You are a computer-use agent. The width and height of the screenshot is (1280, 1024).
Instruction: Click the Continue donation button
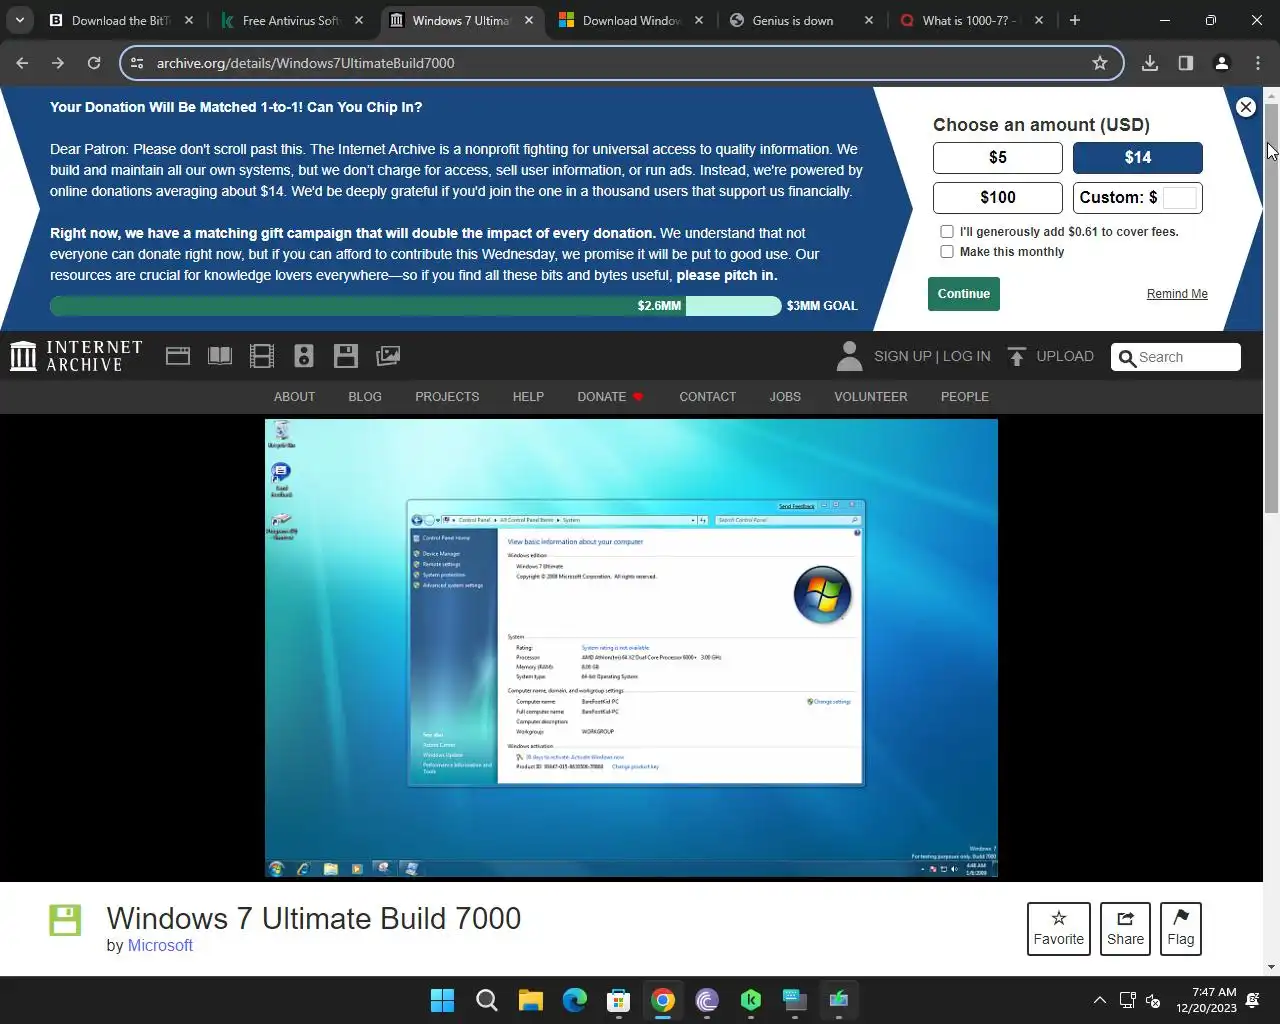(964, 294)
